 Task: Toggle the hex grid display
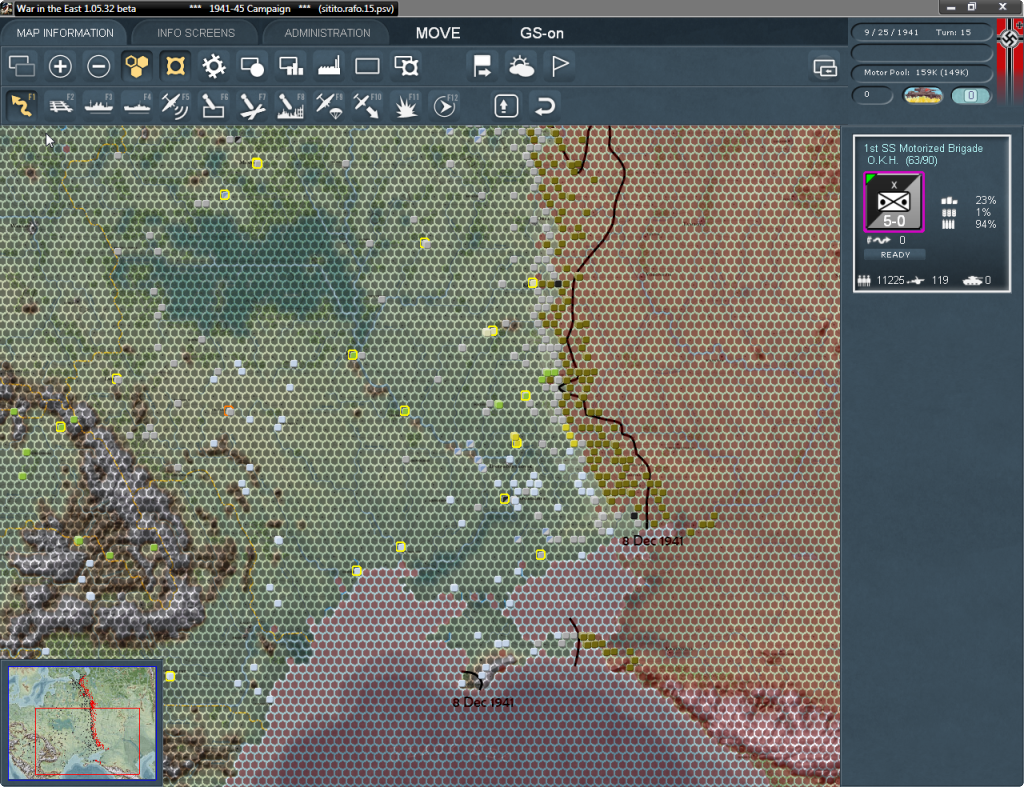(x=137, y=66)
